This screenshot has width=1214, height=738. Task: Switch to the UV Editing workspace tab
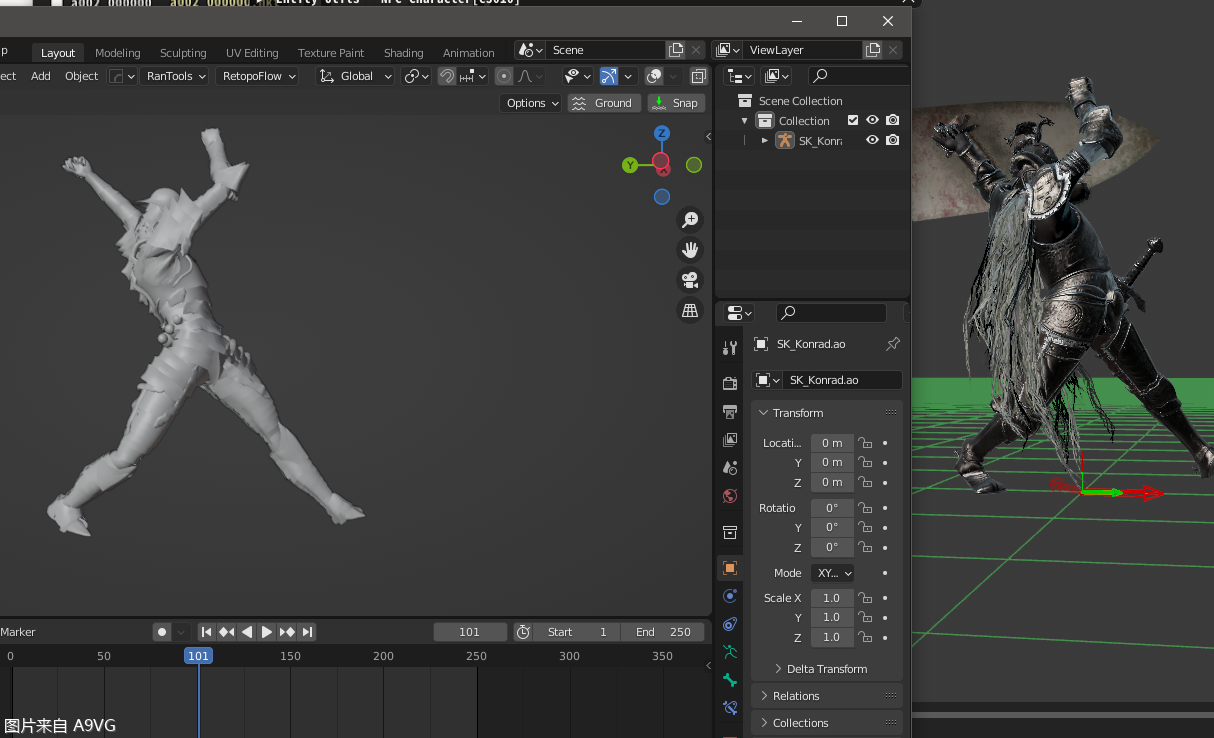pyautogui.click(x=252, y=53)
